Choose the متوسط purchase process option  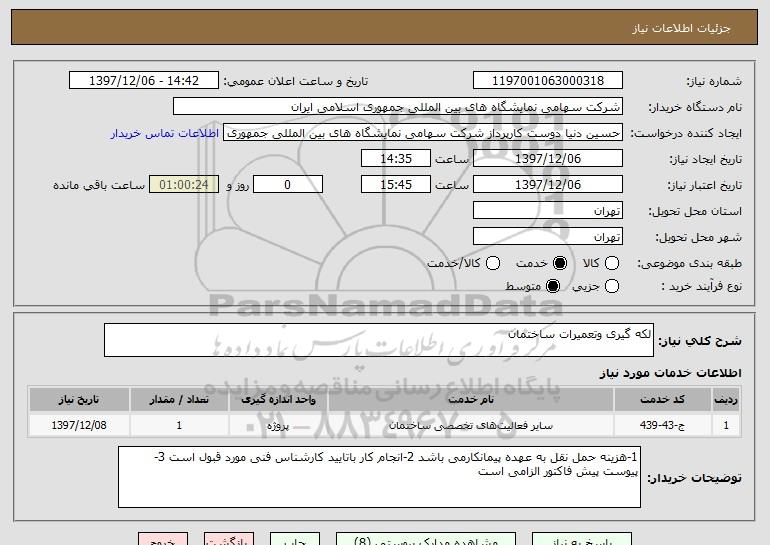(553, 286)
